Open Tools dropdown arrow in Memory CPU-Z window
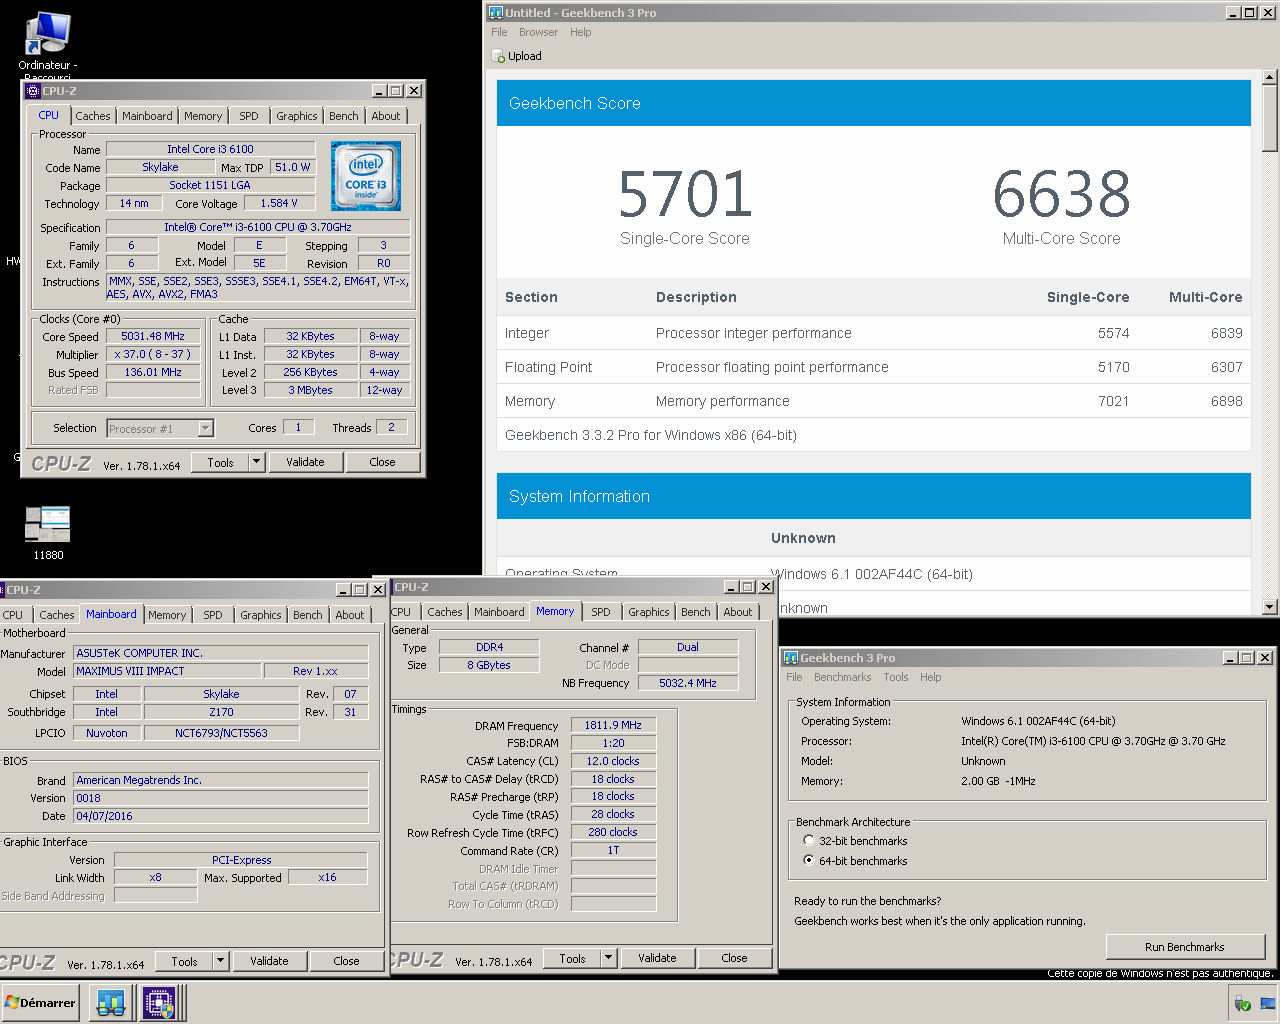Viewport: 1280px width, 1024px height. tap(608, 958)
